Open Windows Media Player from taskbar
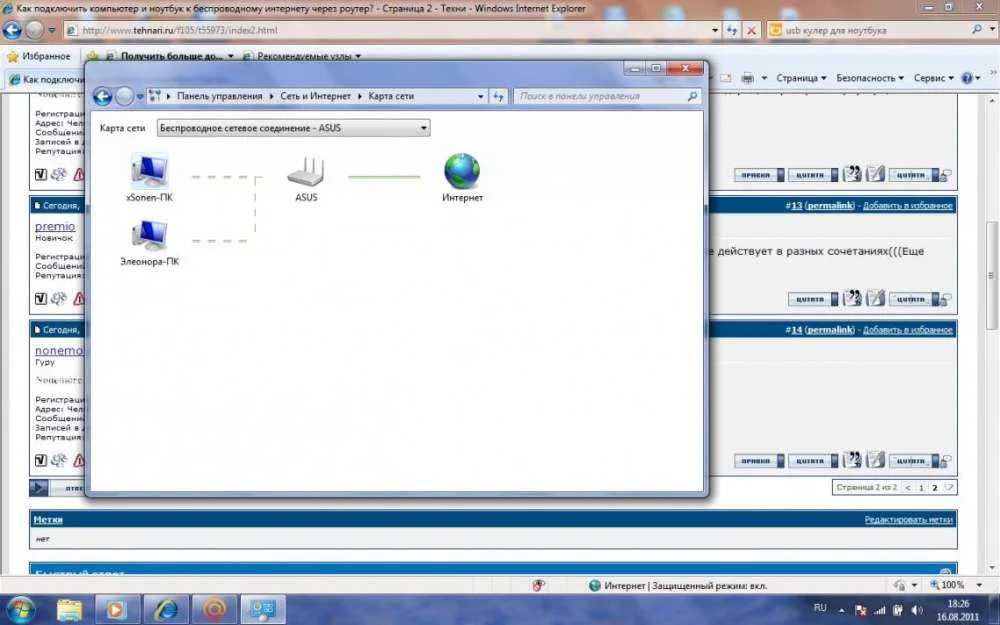 pos(117,610)
